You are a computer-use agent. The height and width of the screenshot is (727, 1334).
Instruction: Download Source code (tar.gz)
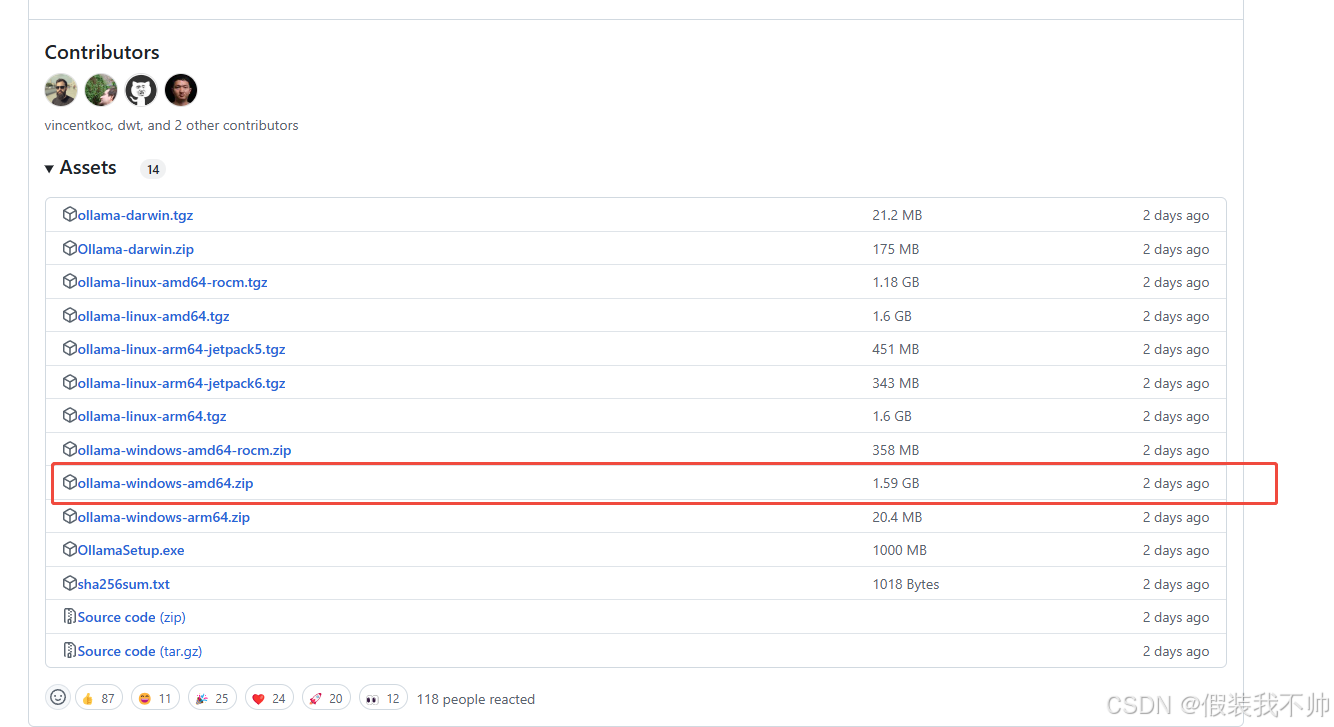pyautogui.click(x=140, y=651)
